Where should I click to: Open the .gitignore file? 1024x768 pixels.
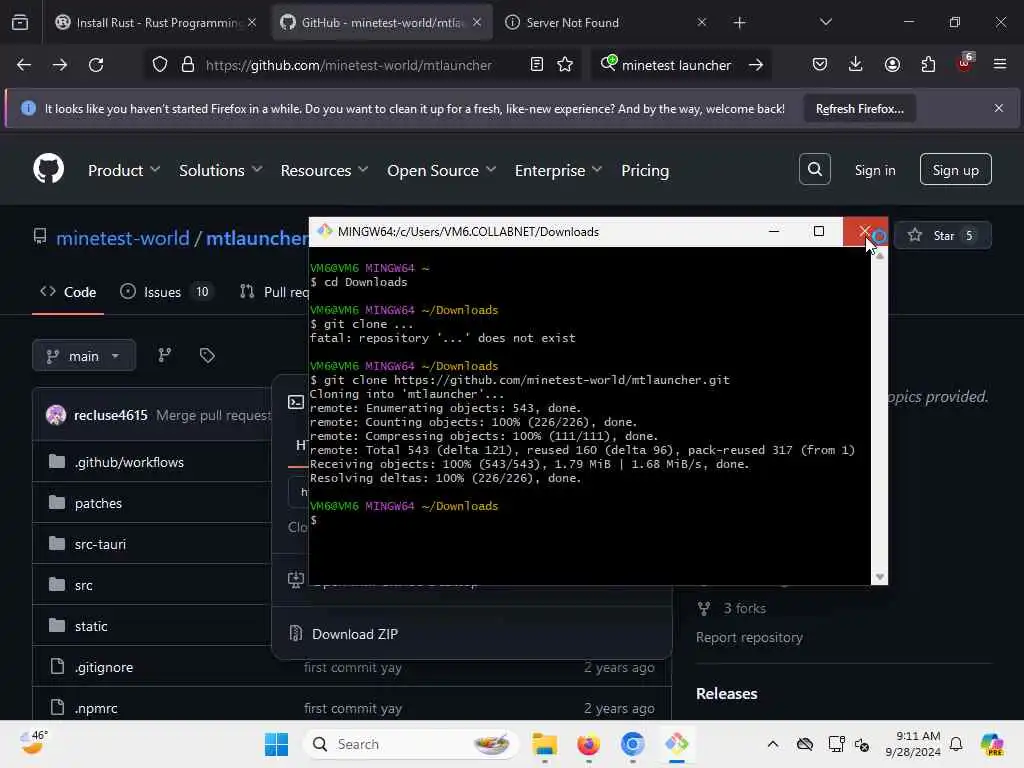tap(104, 667)
